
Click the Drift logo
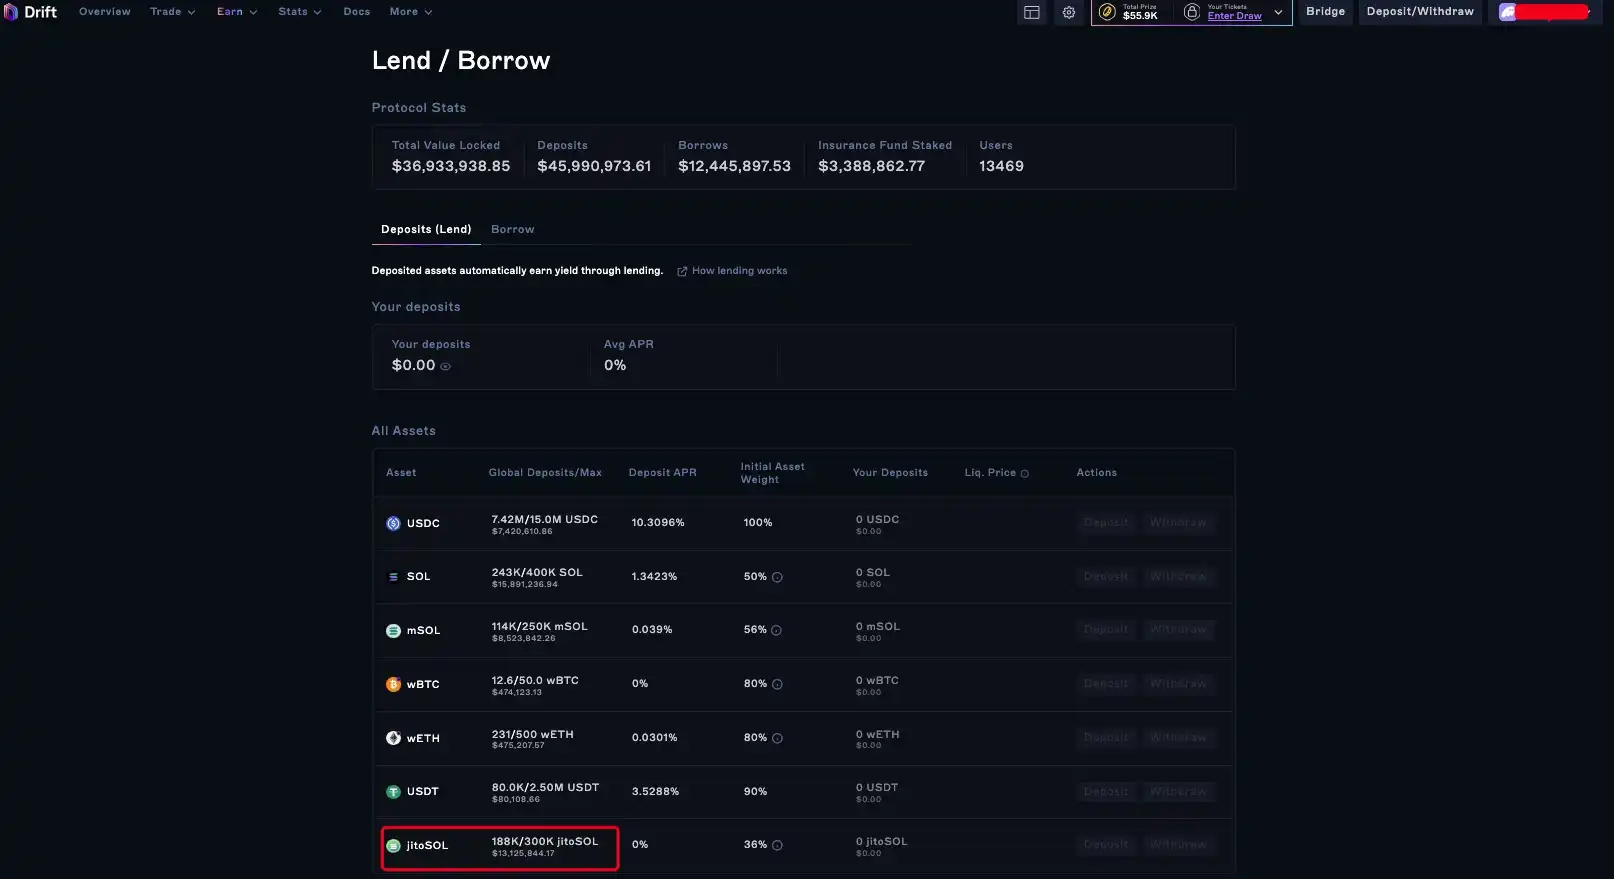coord(30,12)
